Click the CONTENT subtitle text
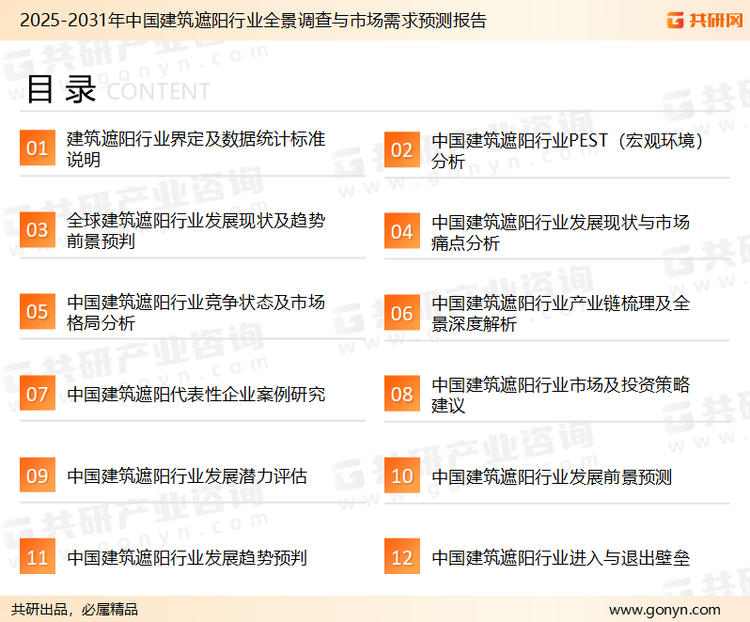The image size is (750, 622). click(x=158, y=91)
